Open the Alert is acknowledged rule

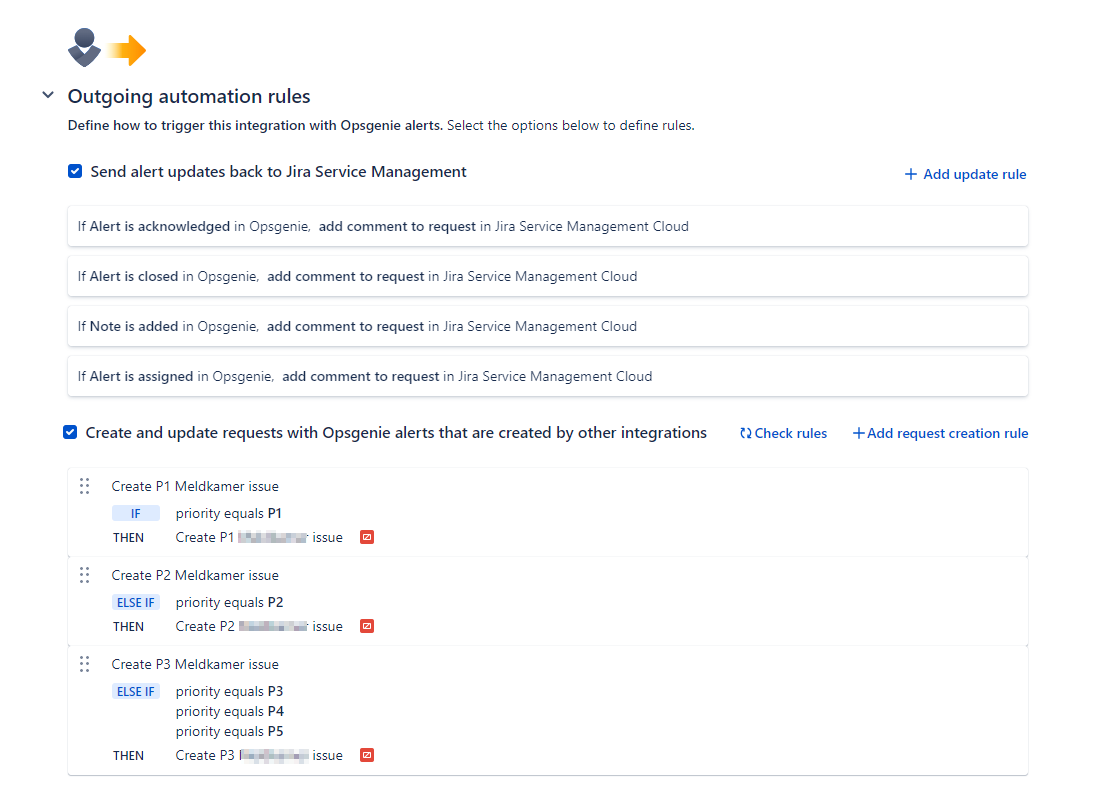(547, 226)
